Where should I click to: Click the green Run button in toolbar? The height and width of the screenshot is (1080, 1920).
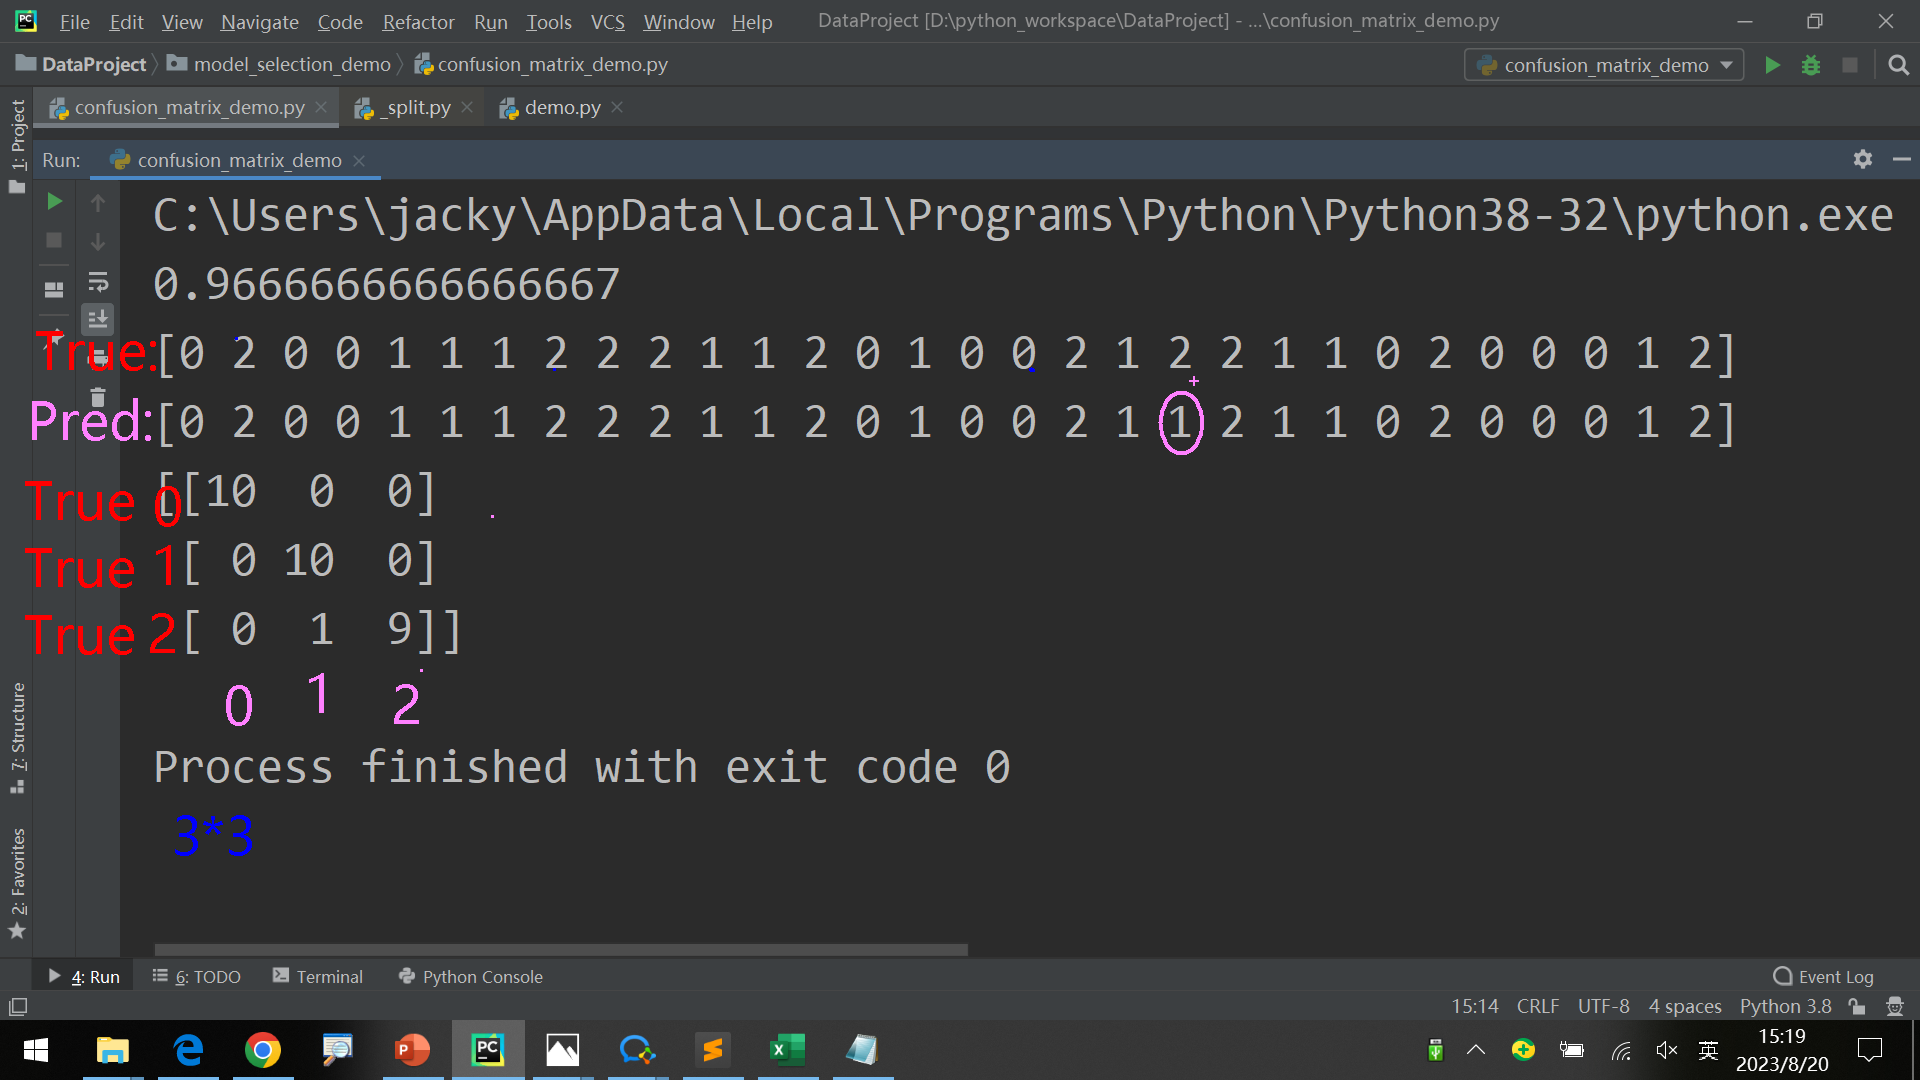pos(1772,65)
